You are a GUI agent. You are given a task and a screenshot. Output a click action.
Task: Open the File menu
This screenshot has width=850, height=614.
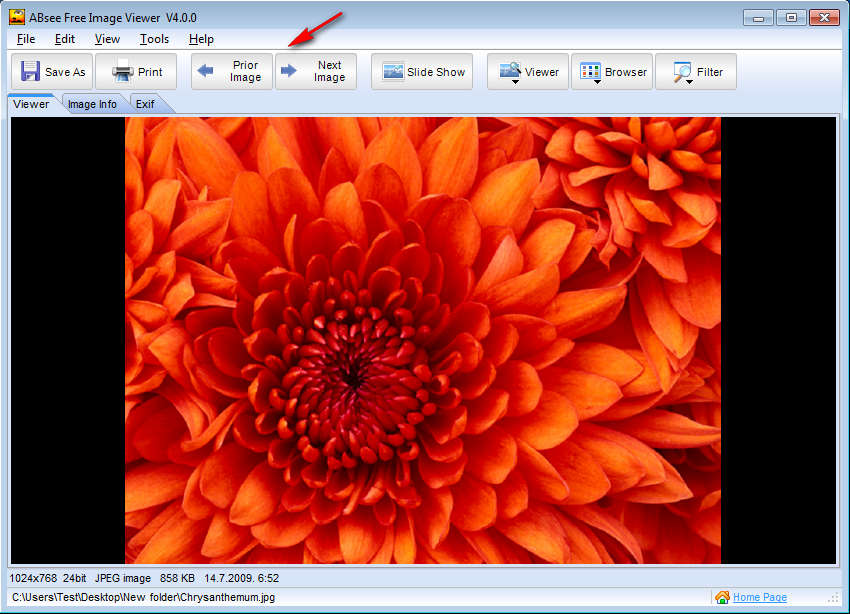point(26,39)
